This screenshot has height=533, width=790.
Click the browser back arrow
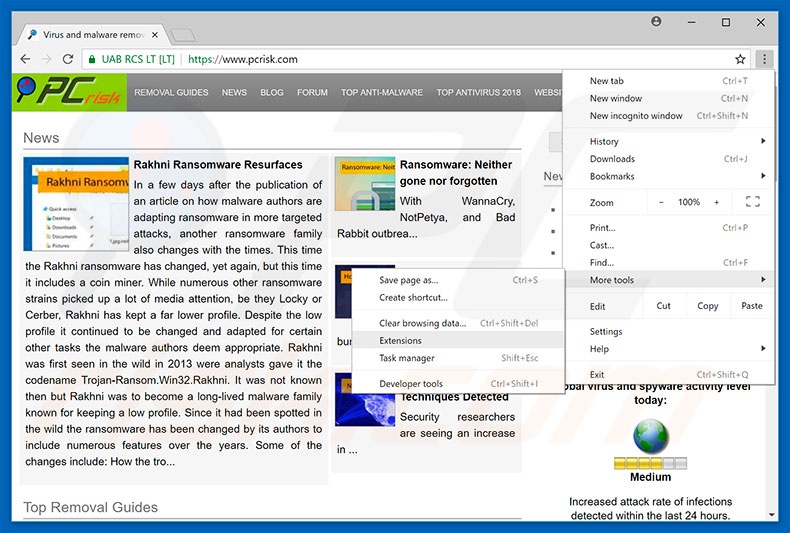click(24, 59)
